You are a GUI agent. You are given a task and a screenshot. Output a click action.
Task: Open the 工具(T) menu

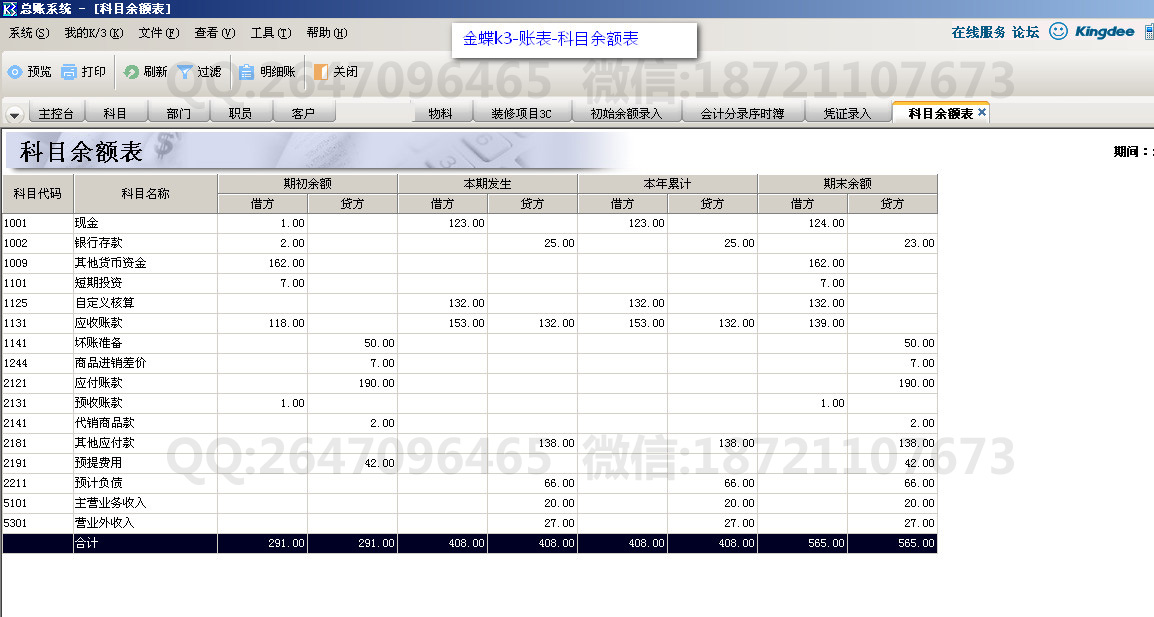270,33
